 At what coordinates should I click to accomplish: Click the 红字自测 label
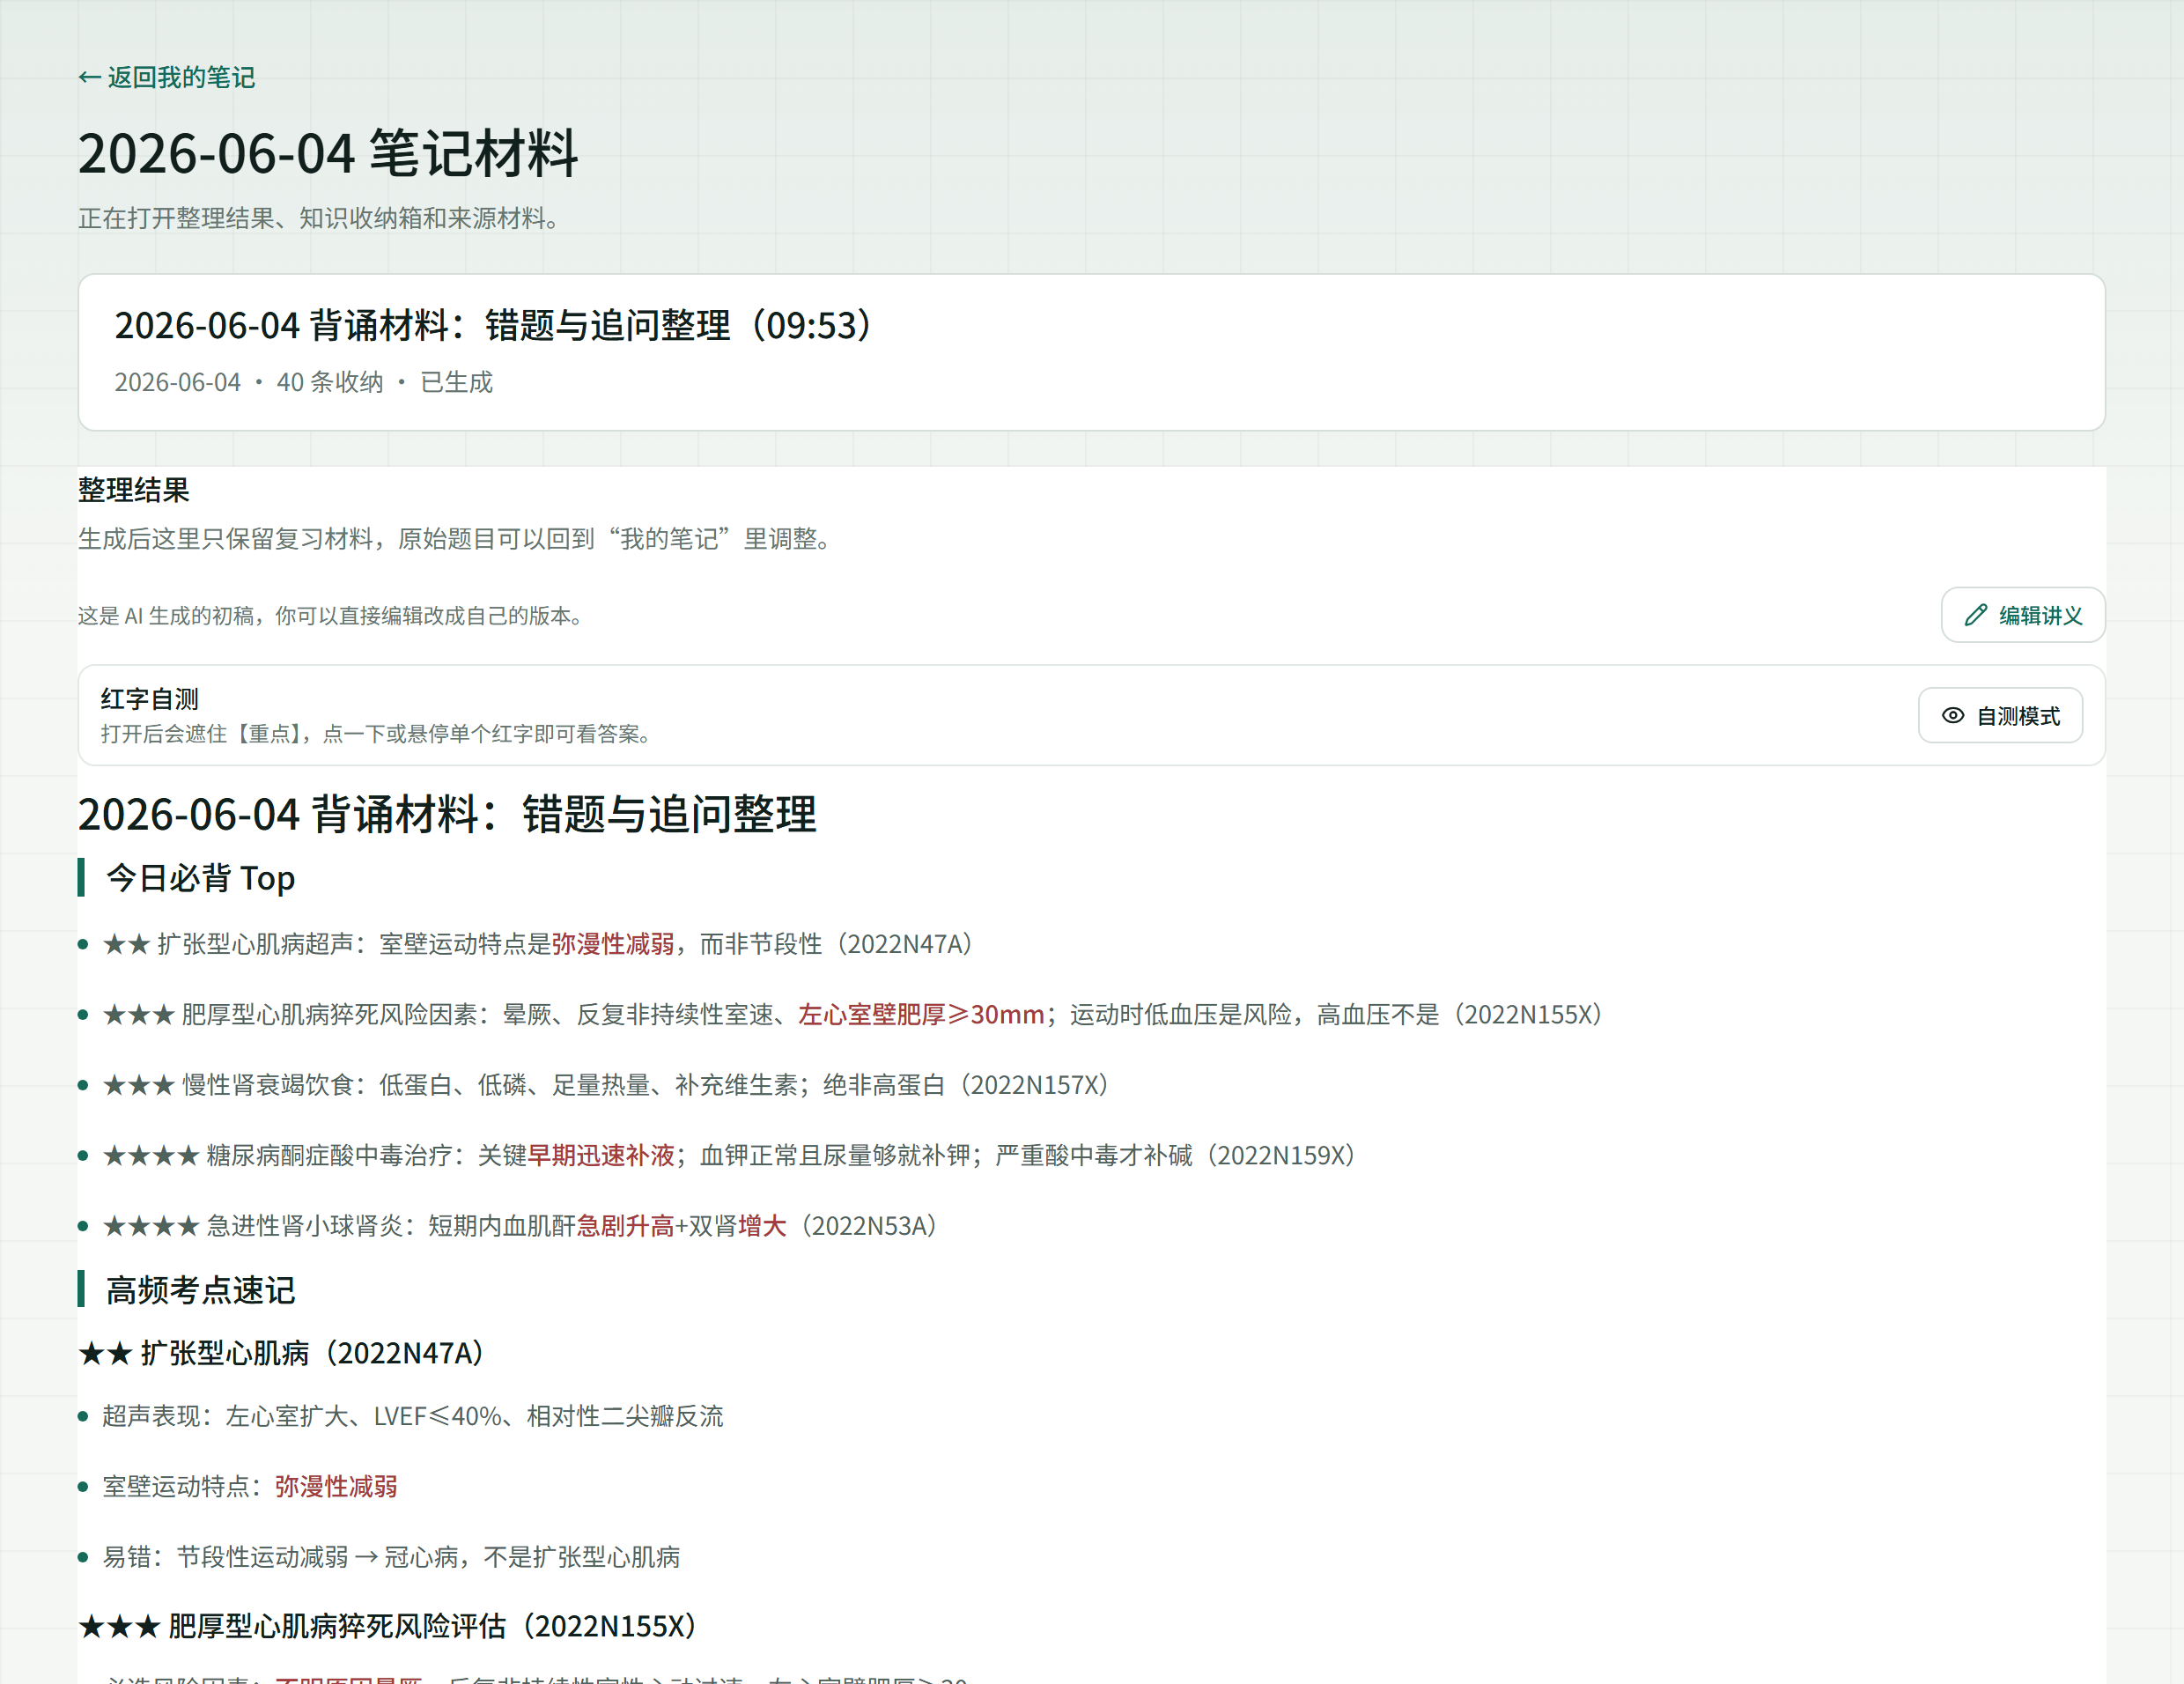pyautogui.click(x=150, y=698)
